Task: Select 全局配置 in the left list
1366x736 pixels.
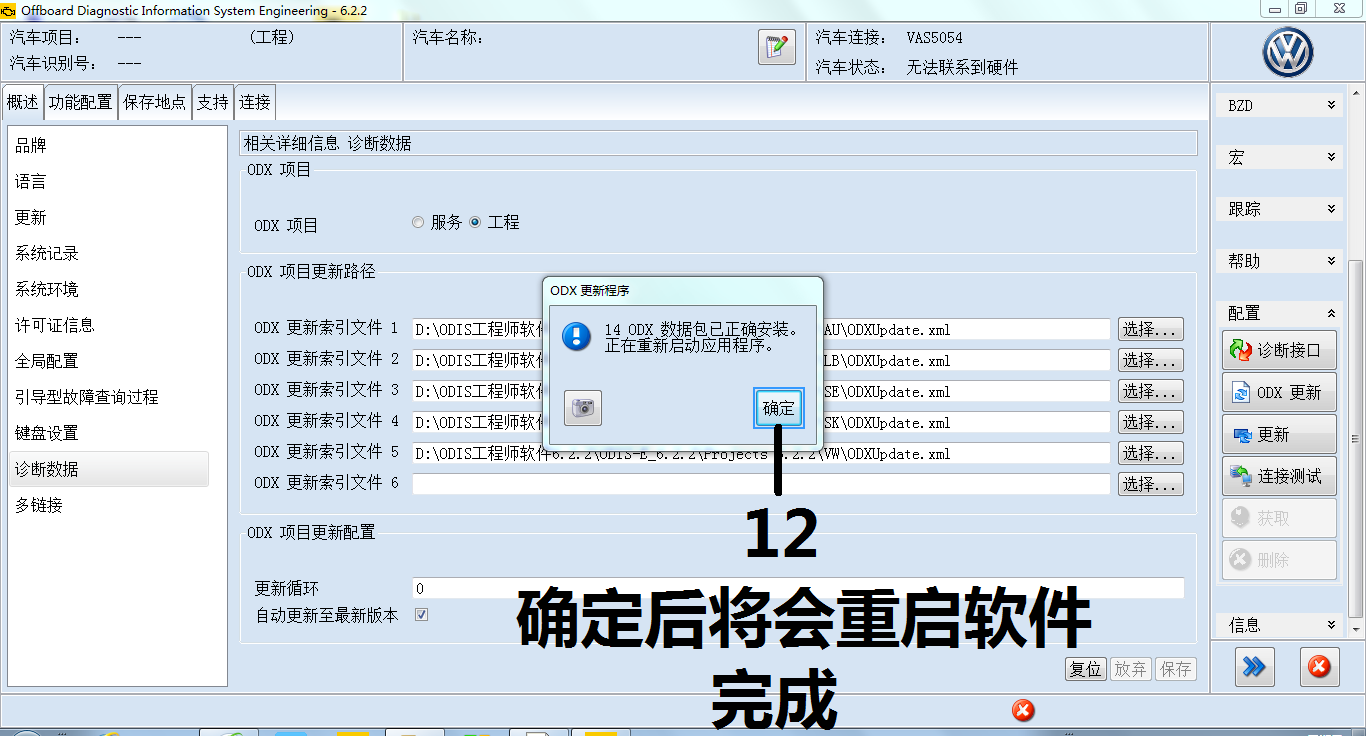Action: tap(108, 361)
